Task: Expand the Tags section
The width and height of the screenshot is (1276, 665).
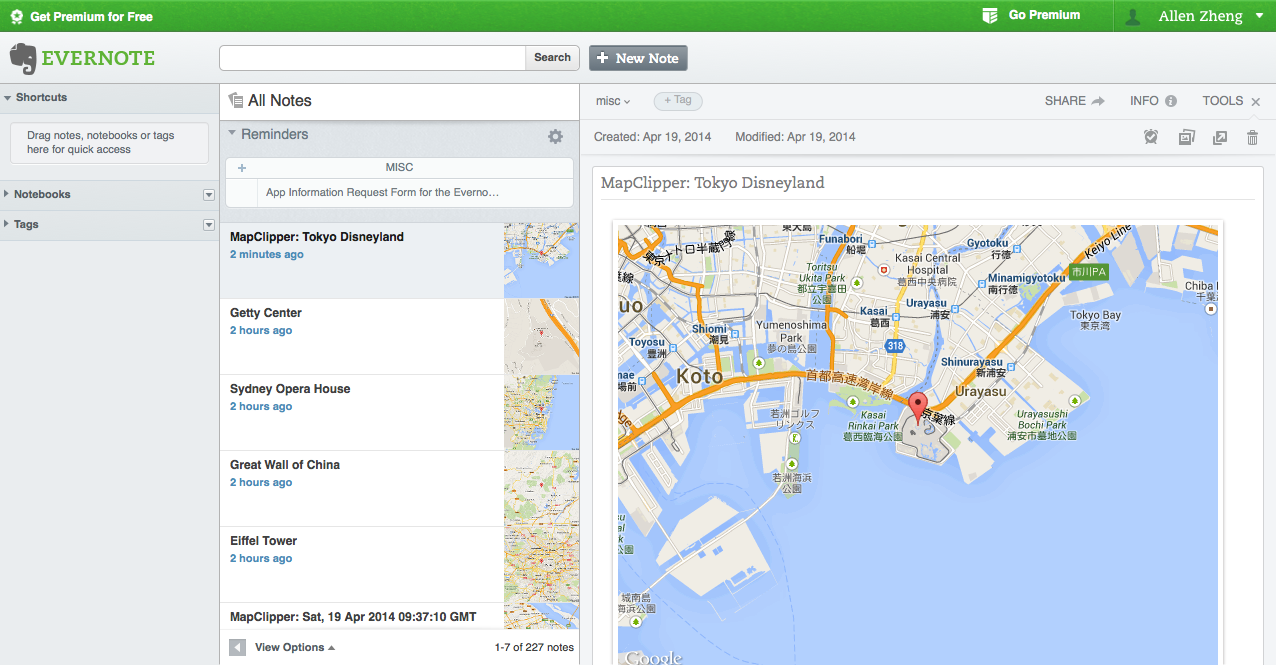Action: [x=8, y=224]
